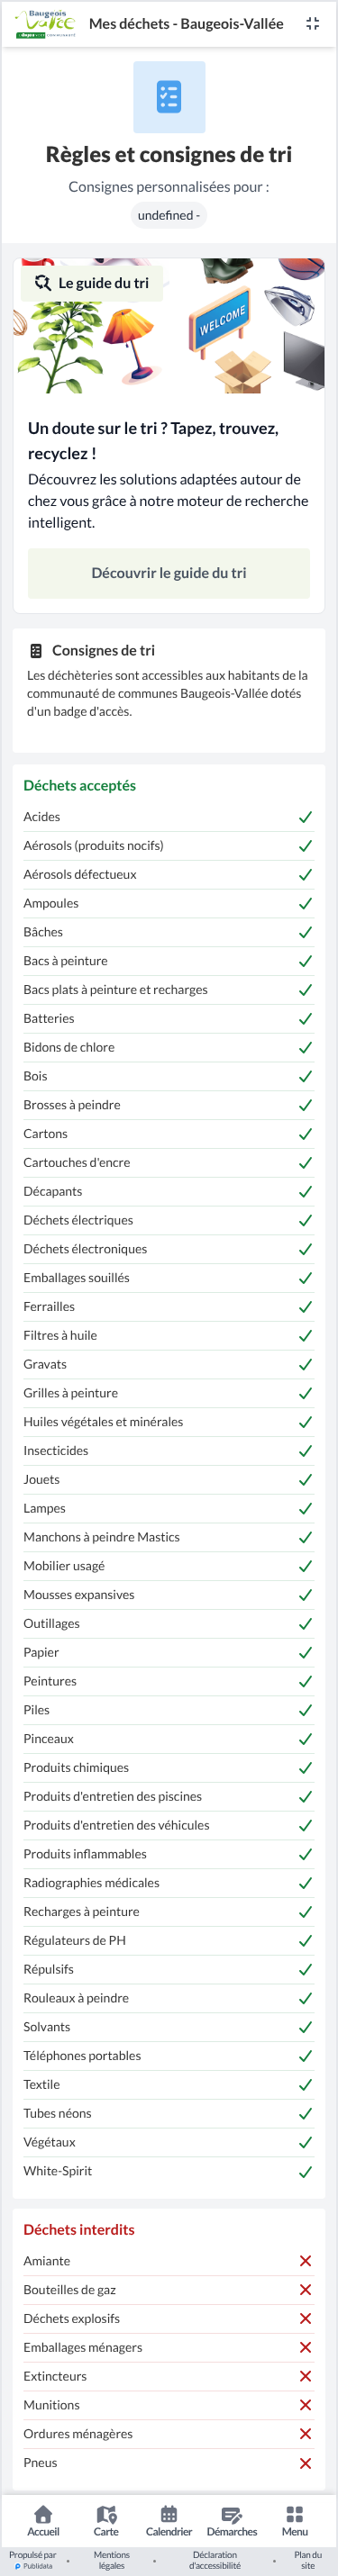Click the Accueil home icon
The height and width of the screenshot is (2576, 338).
tap(43, 2513)
